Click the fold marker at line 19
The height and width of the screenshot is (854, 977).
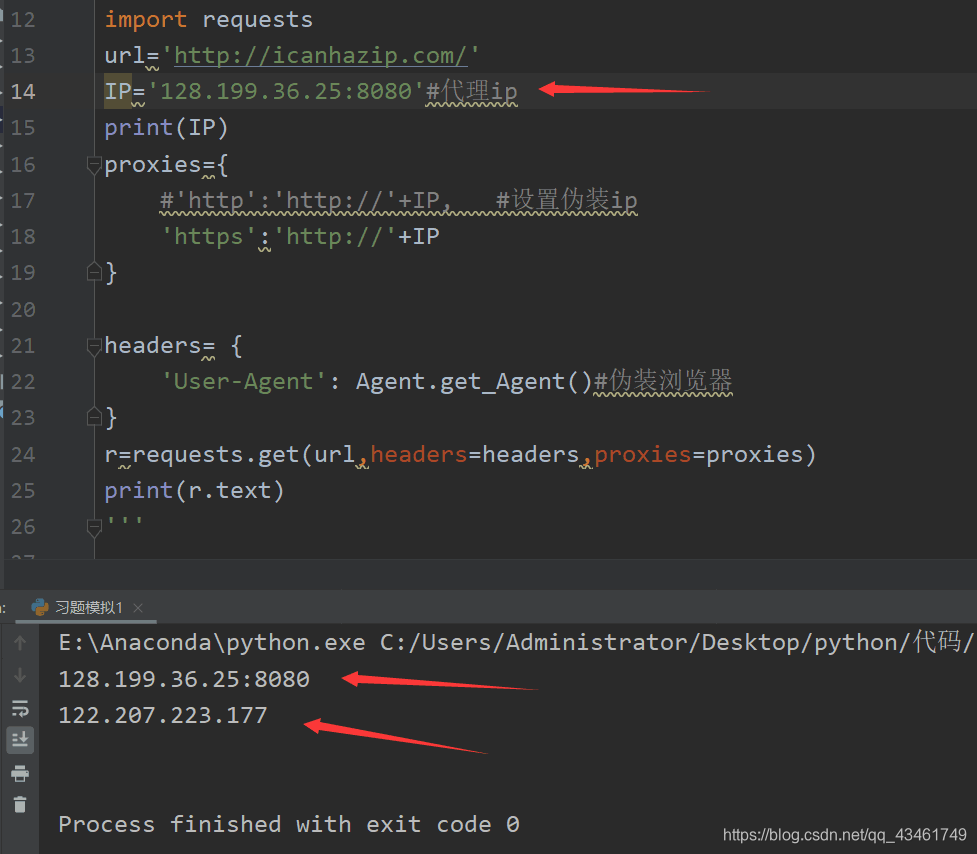pyautogui.click(x=93, y=271)
